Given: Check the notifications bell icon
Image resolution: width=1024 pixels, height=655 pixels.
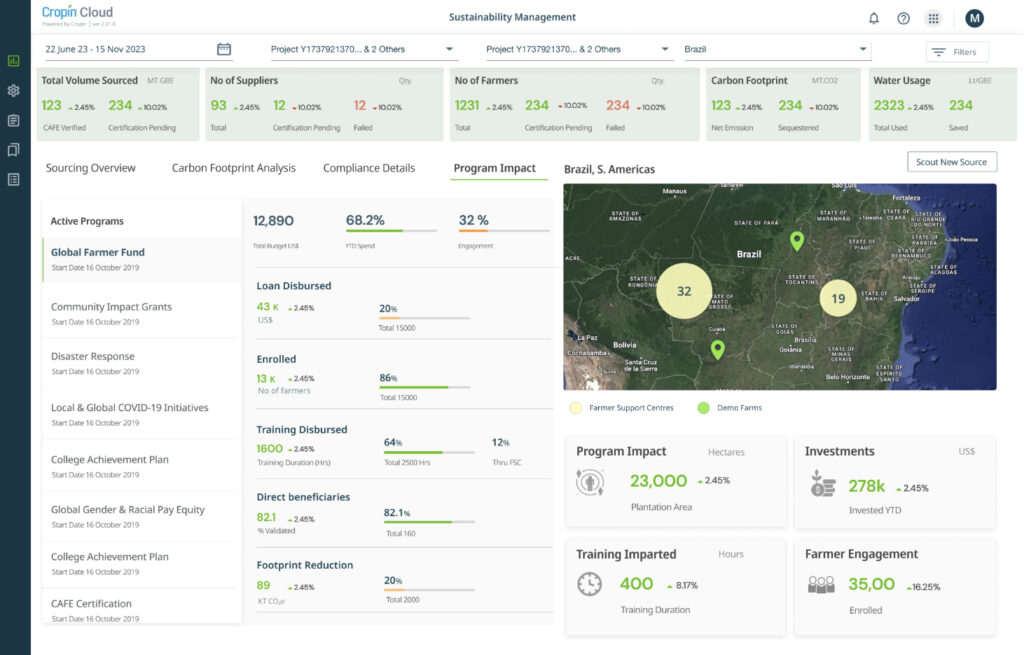Looking at the screenshot, I should pyautogui.click(x=874, y=18).
